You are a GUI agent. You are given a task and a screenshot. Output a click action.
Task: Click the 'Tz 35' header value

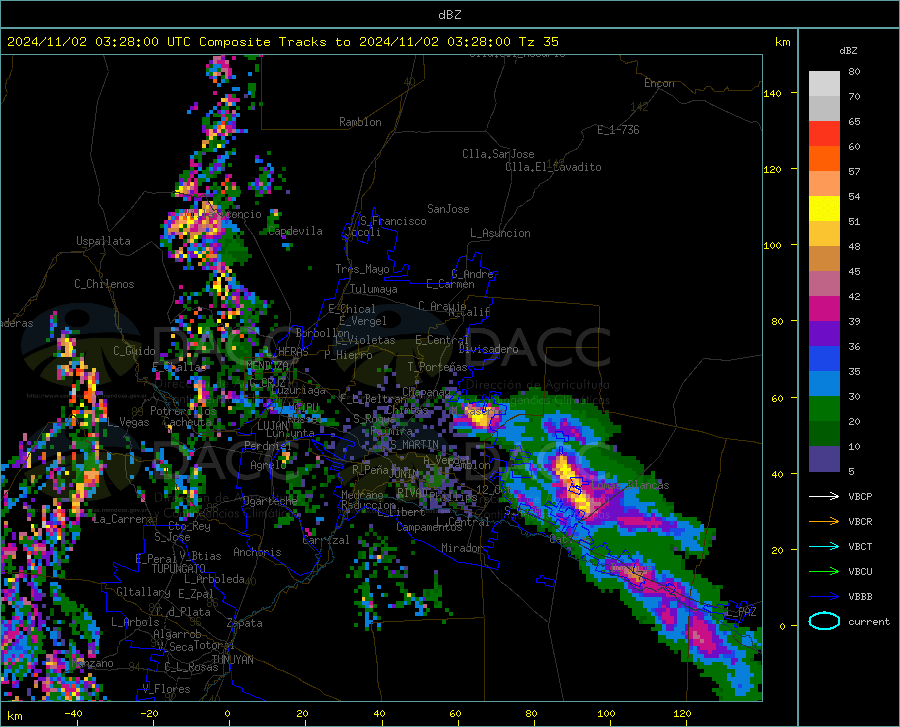538,42
